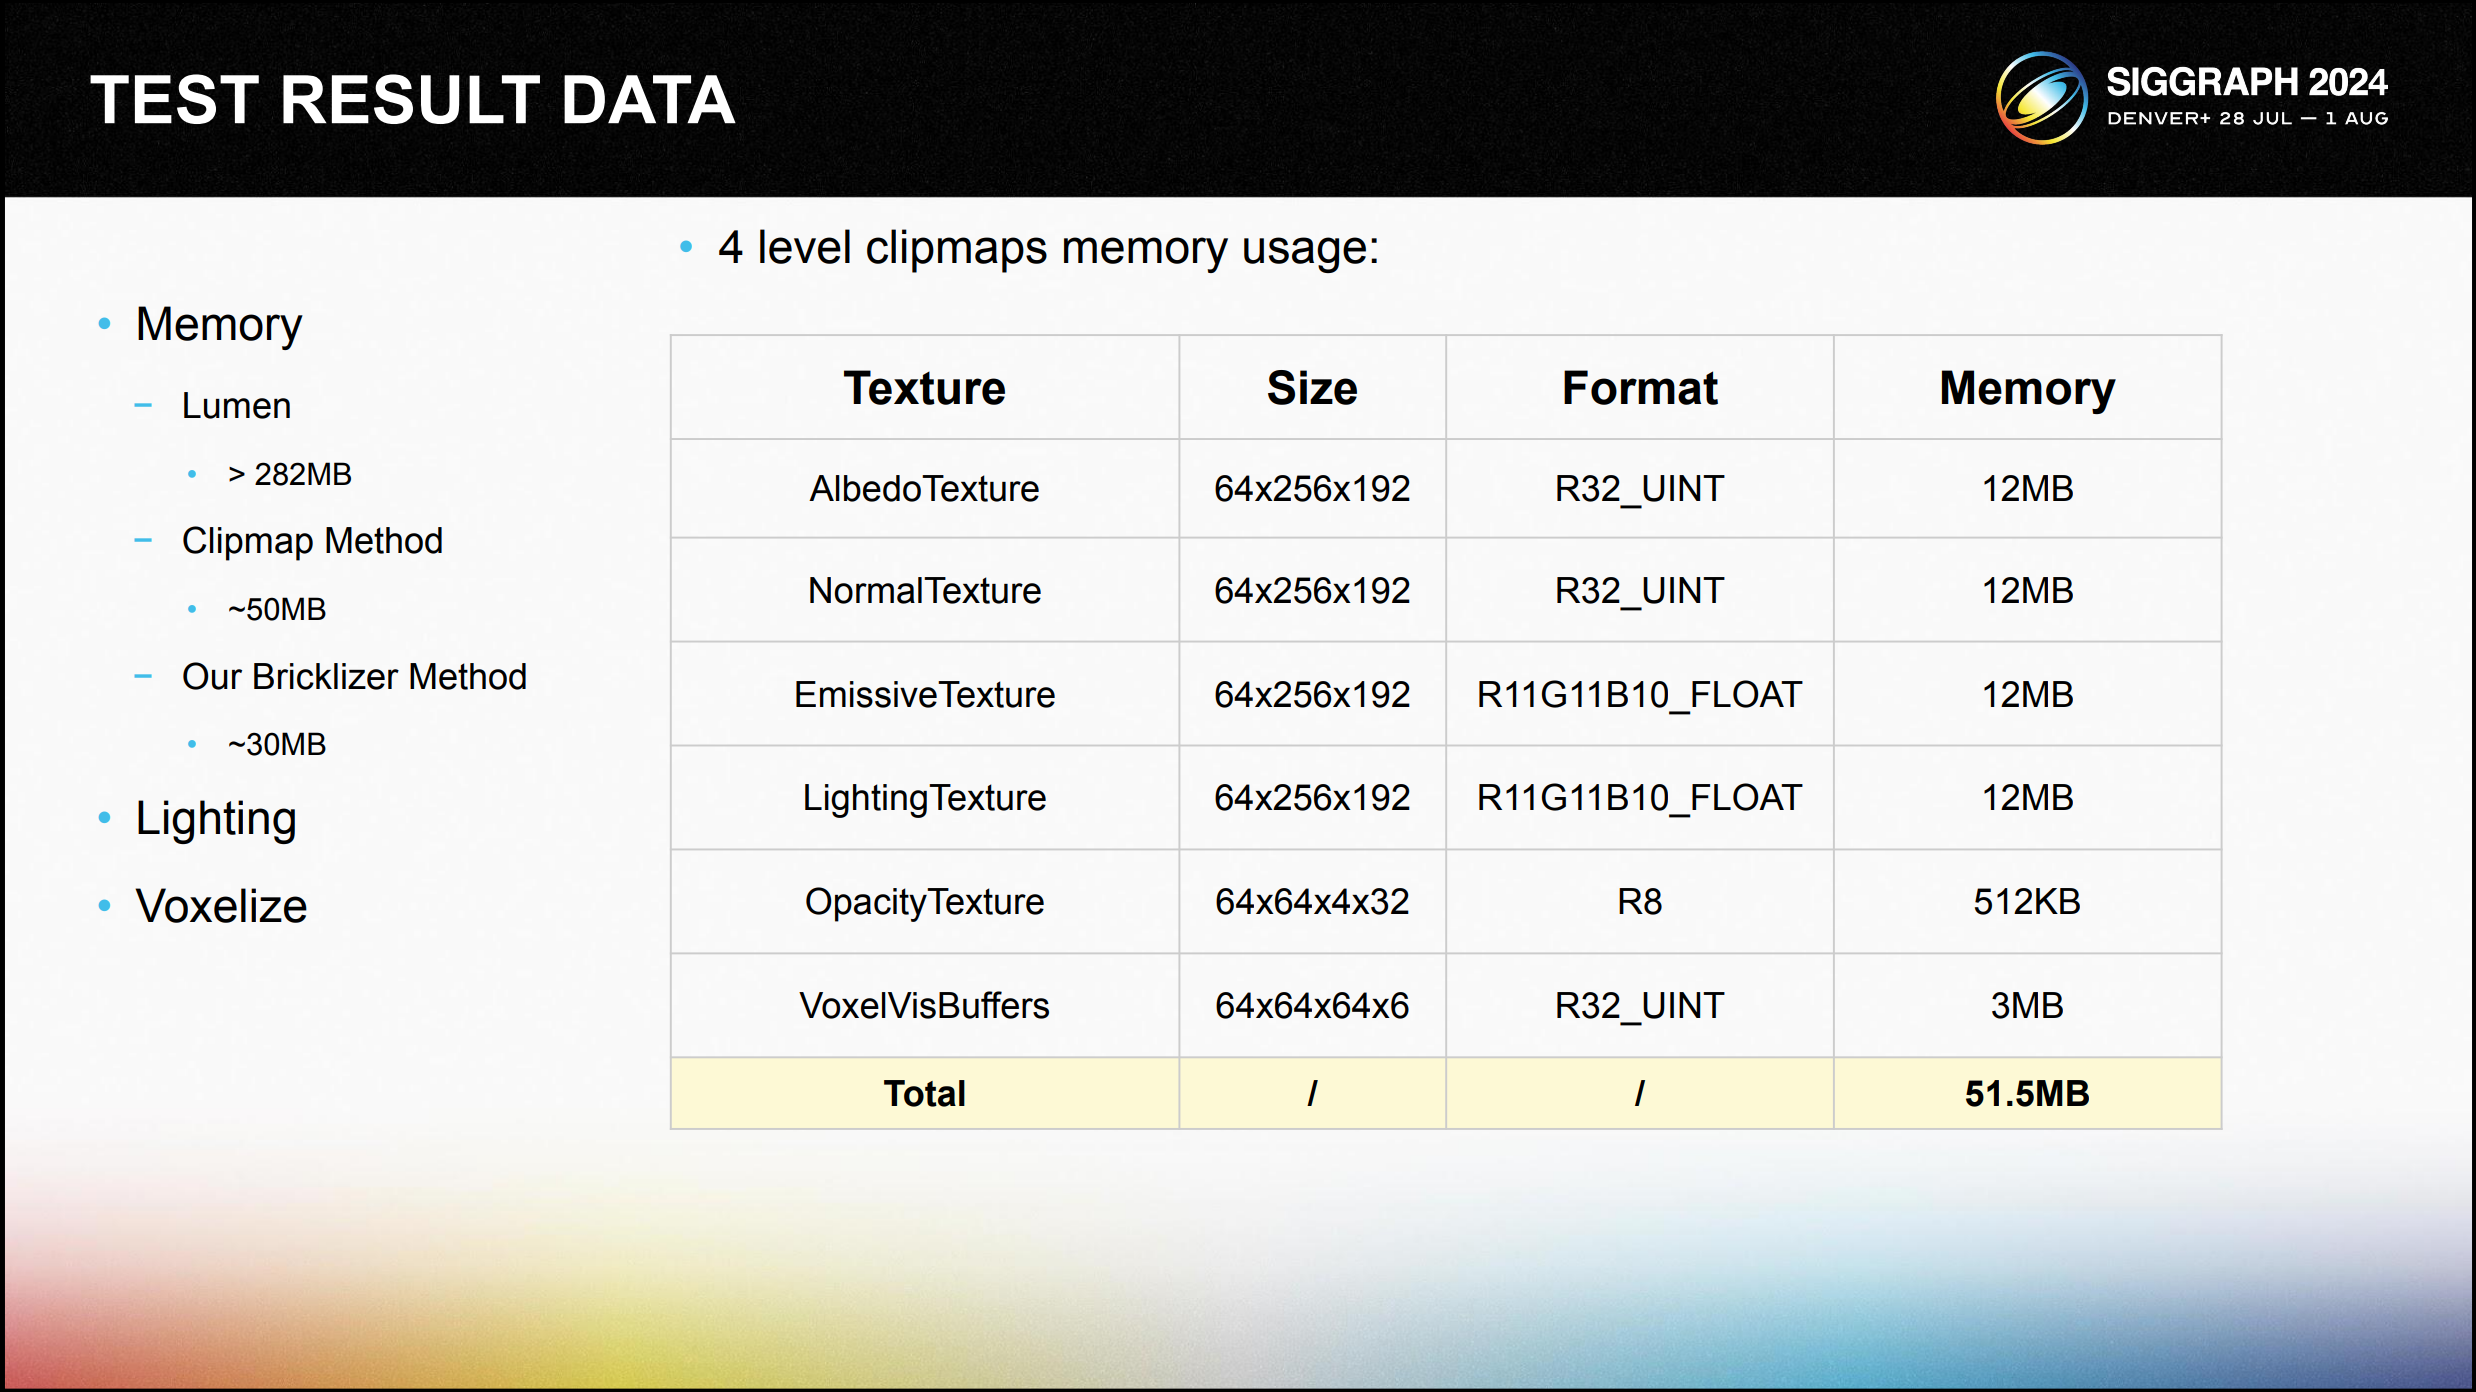Select the Voxelize bullet item
This screenshot has width=2476, height=1392.
(221, 906)
